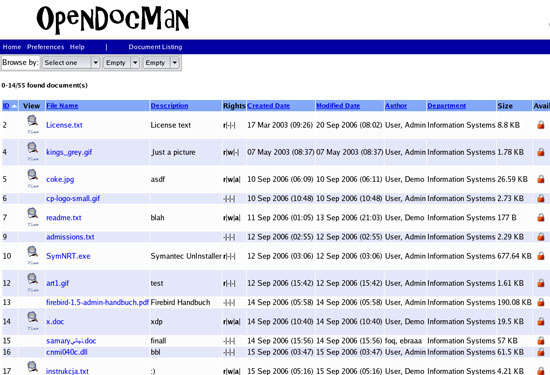Click the 'Just a picture' description cell
The width and height of the screenshot is (550, 375).
173,152
